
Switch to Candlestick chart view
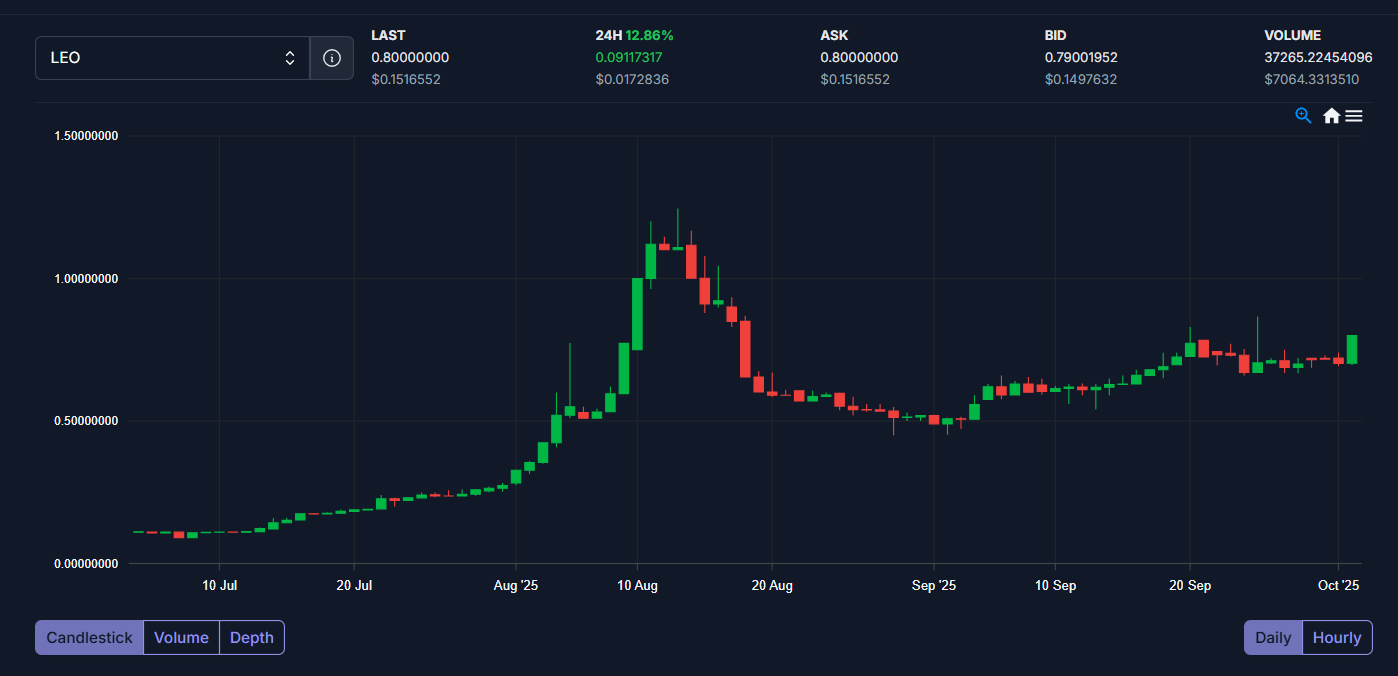click(x=89, y=638)
